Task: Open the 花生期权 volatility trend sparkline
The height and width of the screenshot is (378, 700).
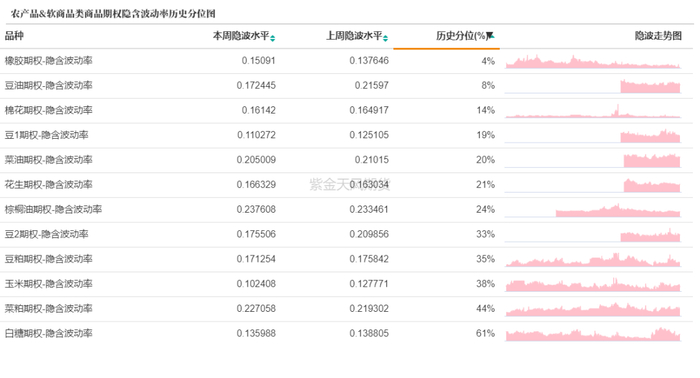Action: [x=593, y=186]
